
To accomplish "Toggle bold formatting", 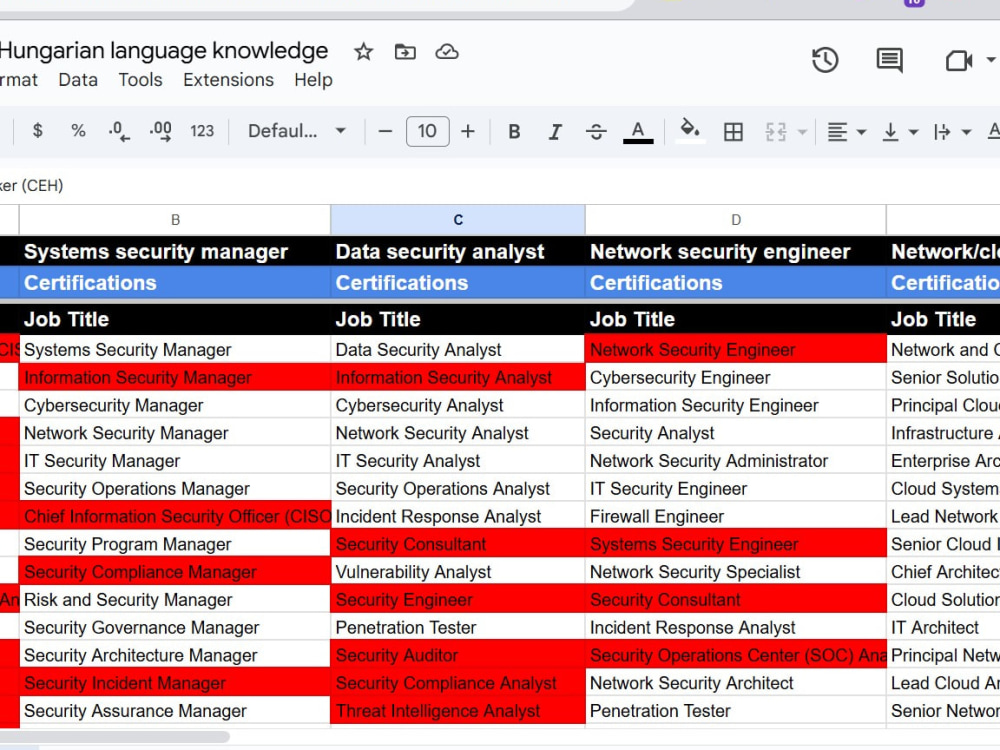I will pyautogui.click(x=514, y=131).
